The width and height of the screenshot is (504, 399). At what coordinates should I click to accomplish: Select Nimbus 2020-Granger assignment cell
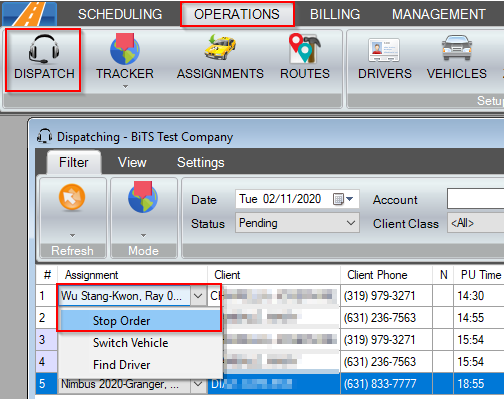(124, 384)
